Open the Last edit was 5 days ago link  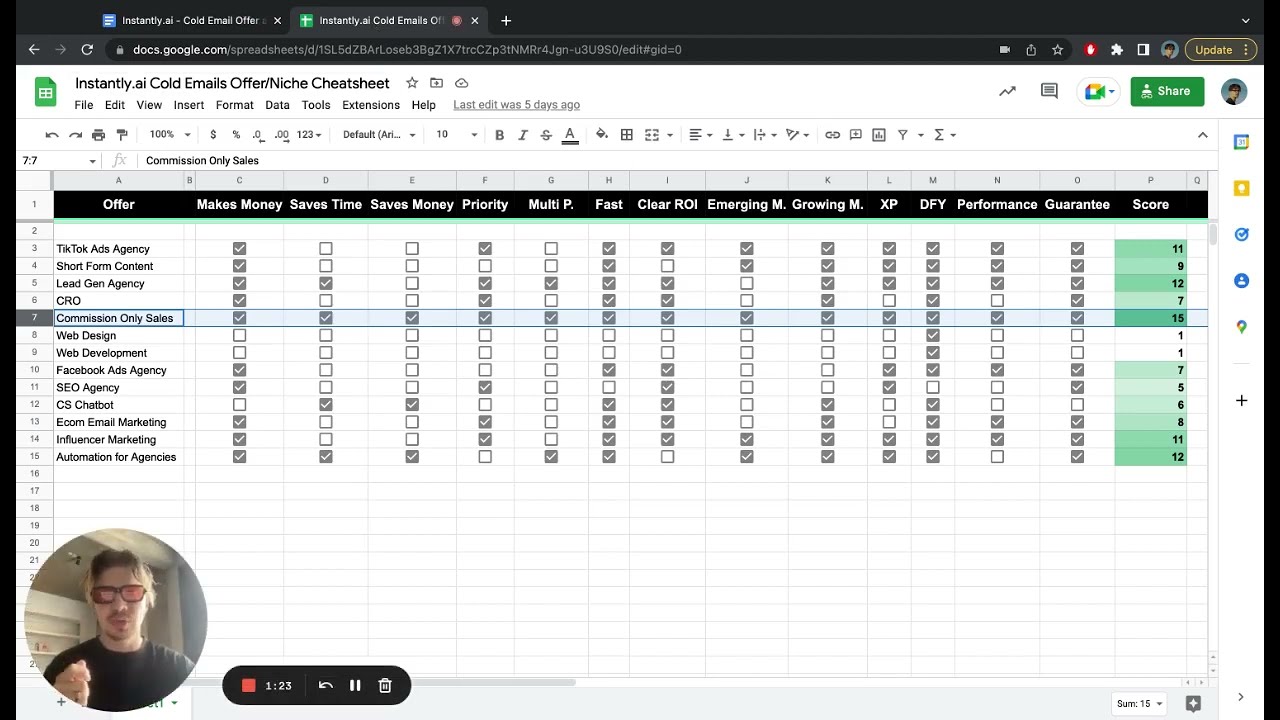coord(516,105)
